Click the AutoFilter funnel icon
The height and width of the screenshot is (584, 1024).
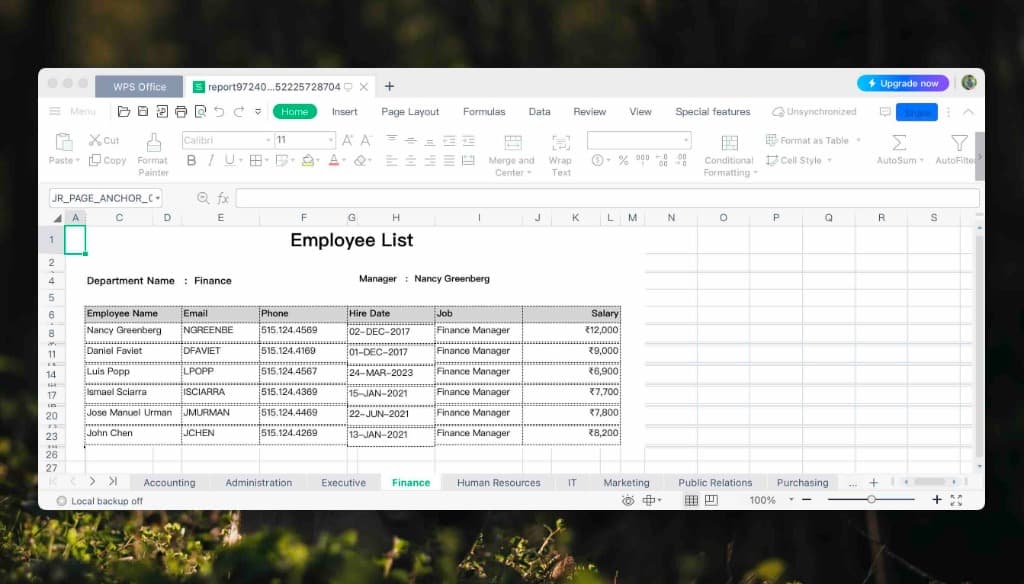click(x=959, y=142)
